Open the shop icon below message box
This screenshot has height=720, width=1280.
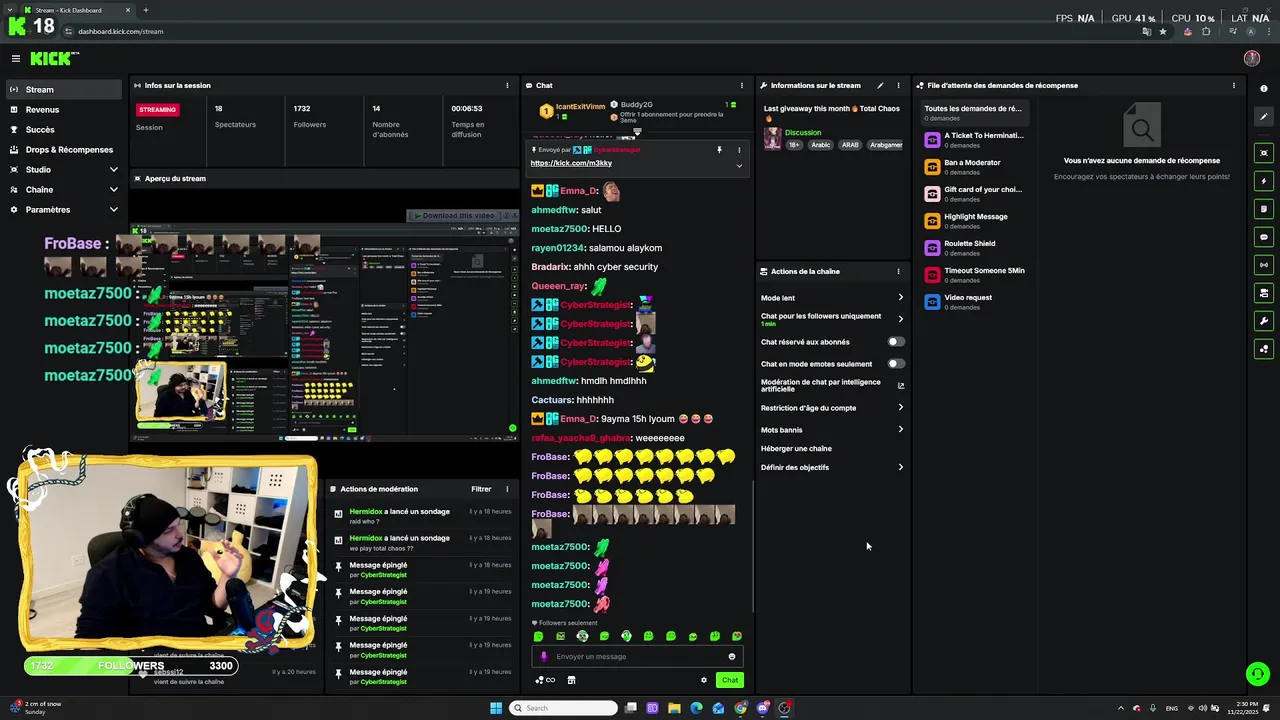[571, 680]
